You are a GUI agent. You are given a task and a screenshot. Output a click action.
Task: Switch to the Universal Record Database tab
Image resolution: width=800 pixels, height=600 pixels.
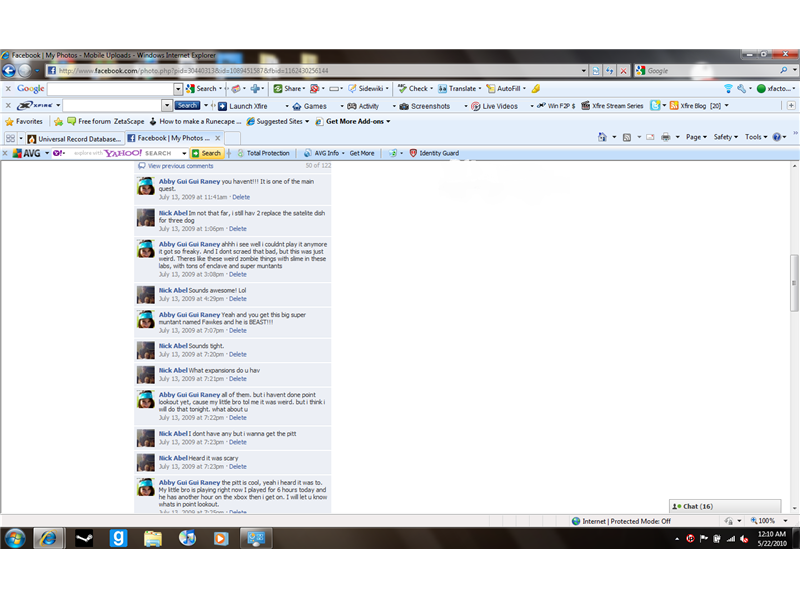click(x=78, y=138)
